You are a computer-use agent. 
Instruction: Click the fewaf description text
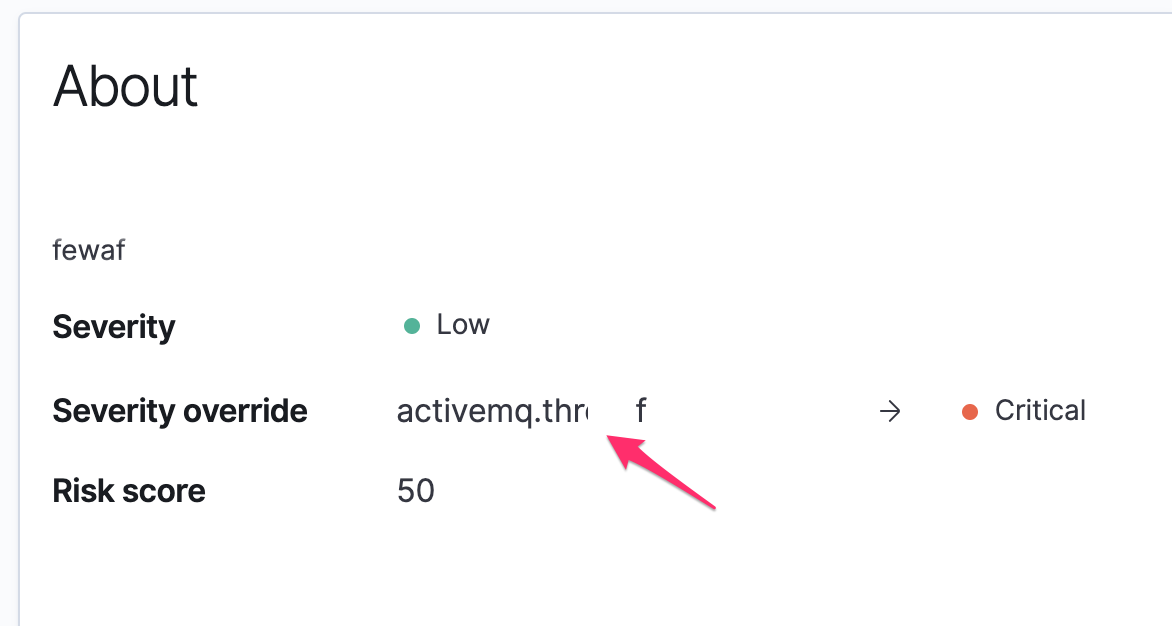(88, 250)
